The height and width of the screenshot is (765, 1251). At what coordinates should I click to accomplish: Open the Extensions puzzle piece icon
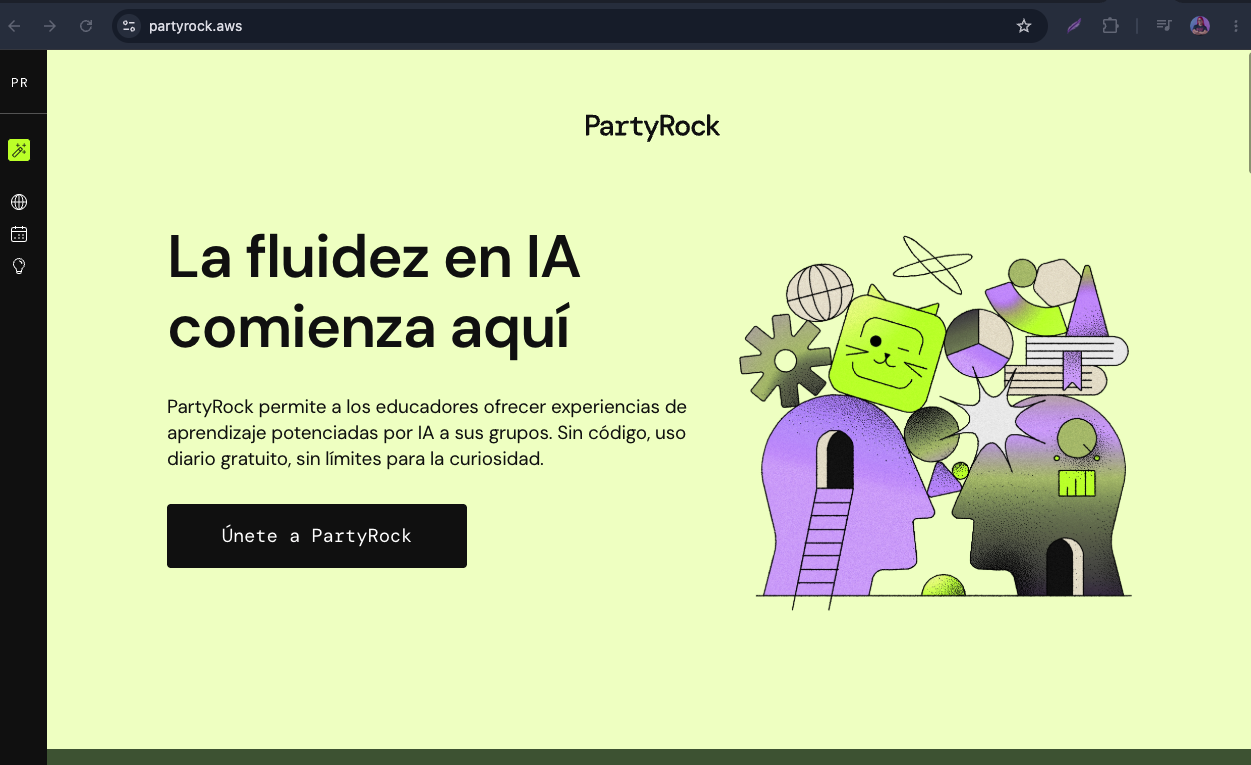tap(1110, 26)
